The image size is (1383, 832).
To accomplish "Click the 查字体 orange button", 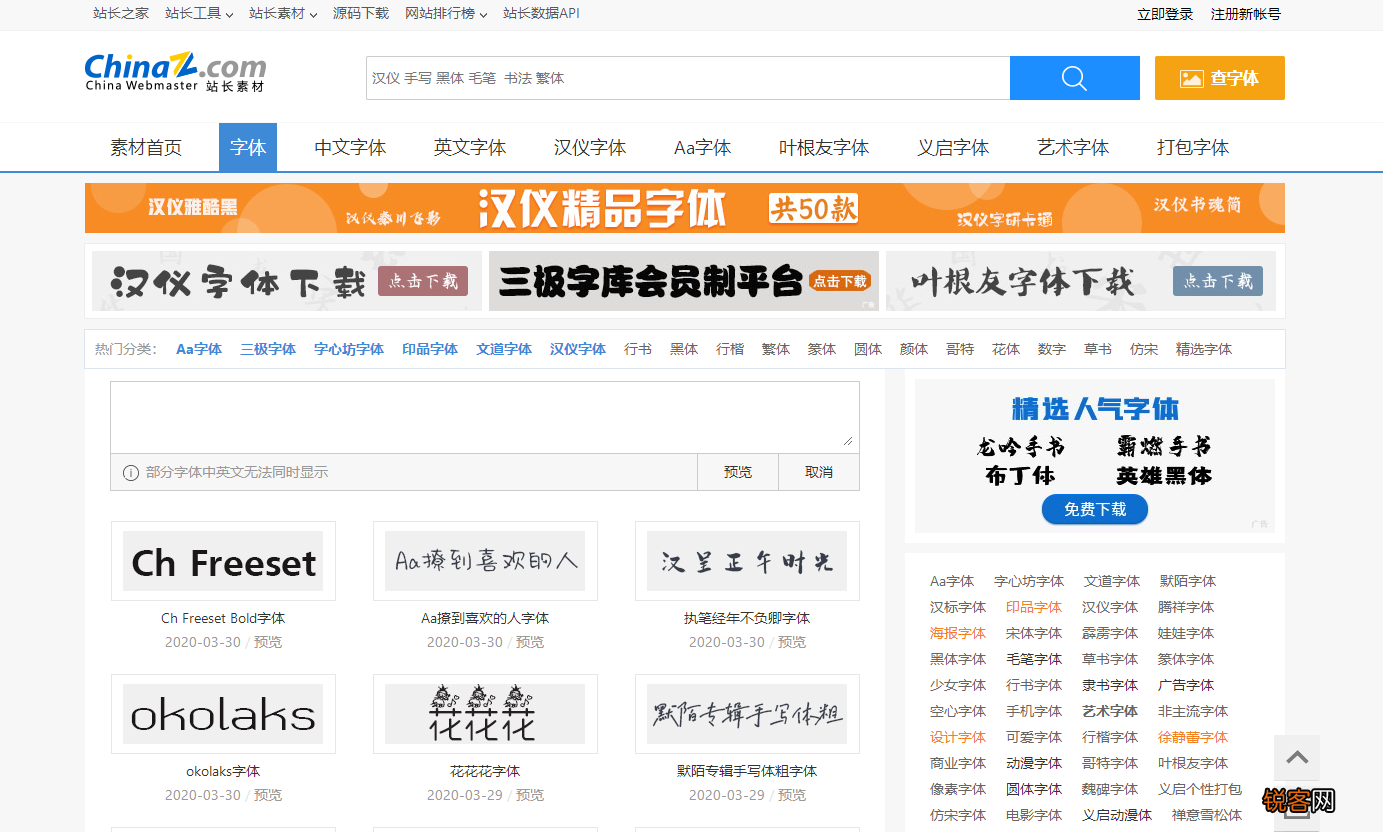I will (1219, 78).
